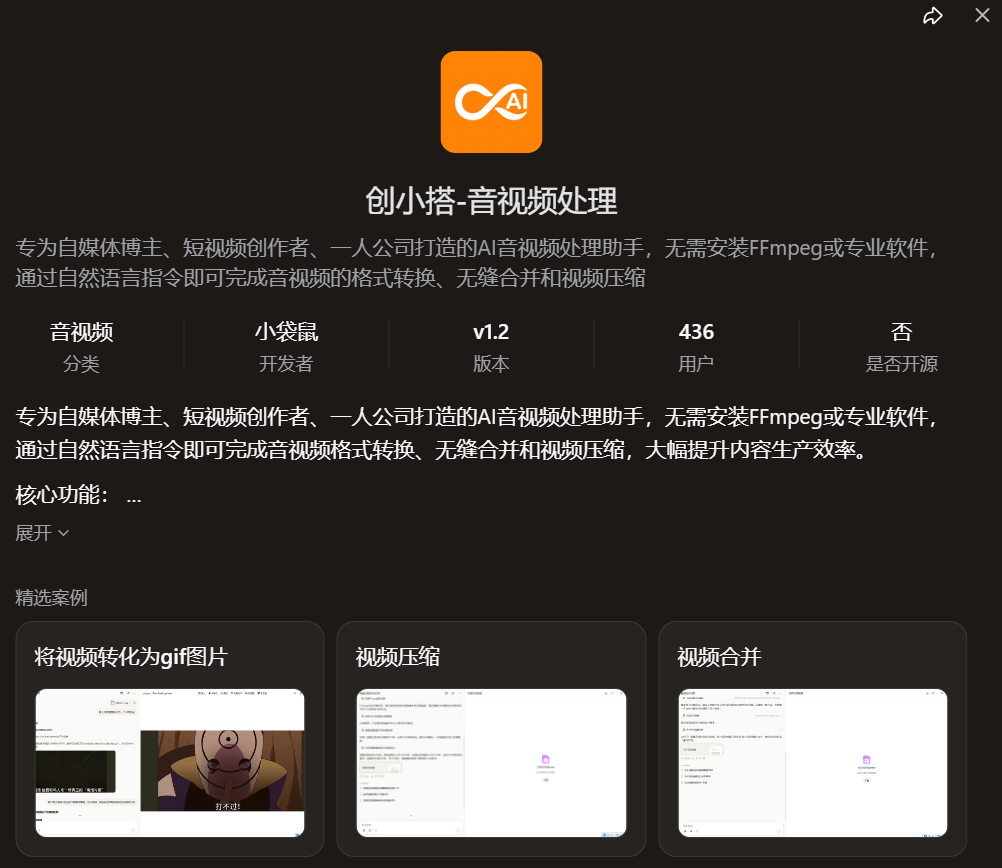Image resolution: width=1002 pixels, height=868 pixels.
Task: Select the 创小搭-音视频处理 title
Action: coord(491,200)
